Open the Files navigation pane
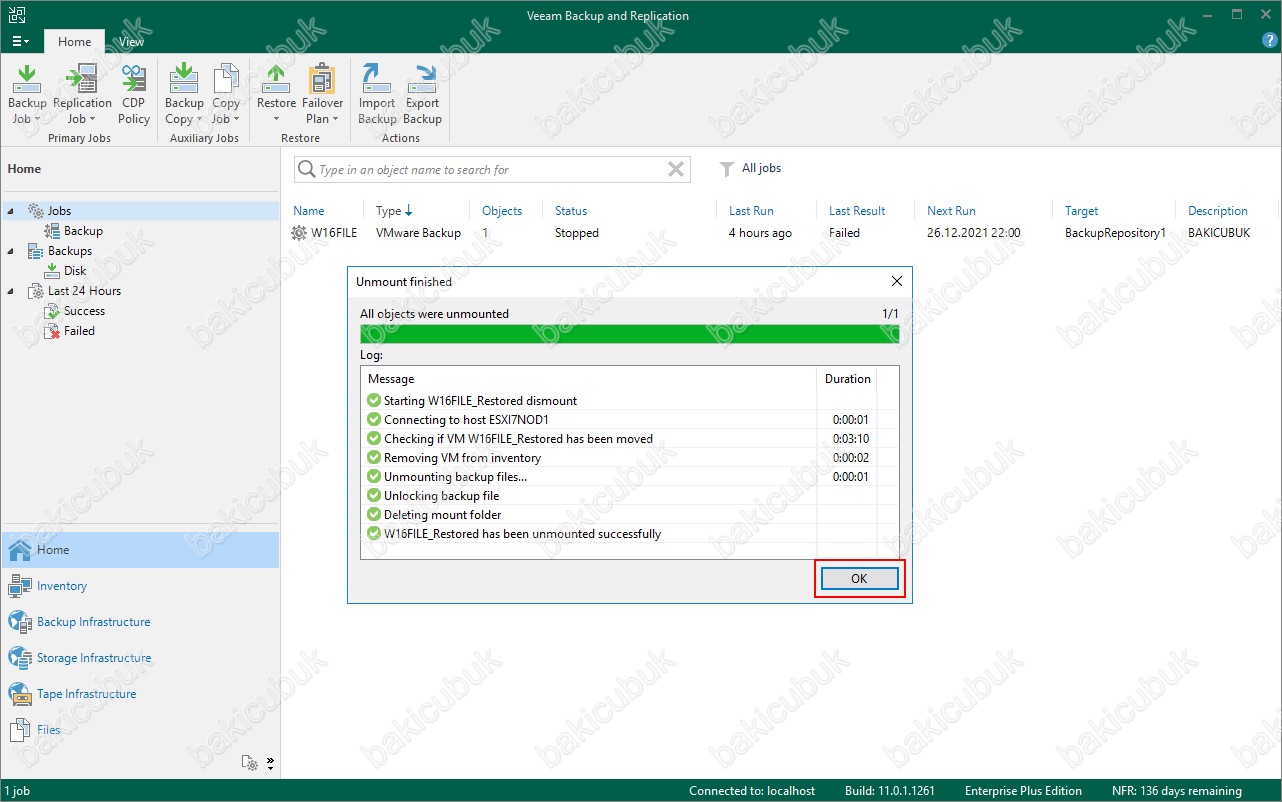This screenshot has width=1282, height=802. point(140,730)
